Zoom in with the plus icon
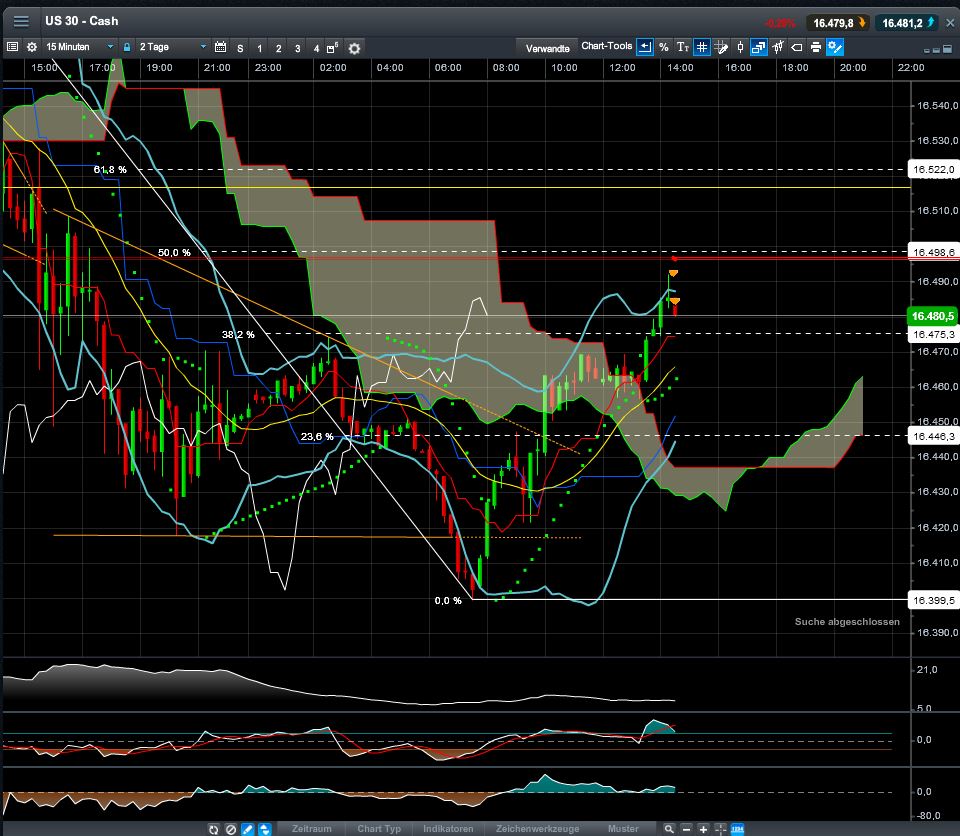Image resolution: width=960 pixels, height=836 pixels. 703,829
